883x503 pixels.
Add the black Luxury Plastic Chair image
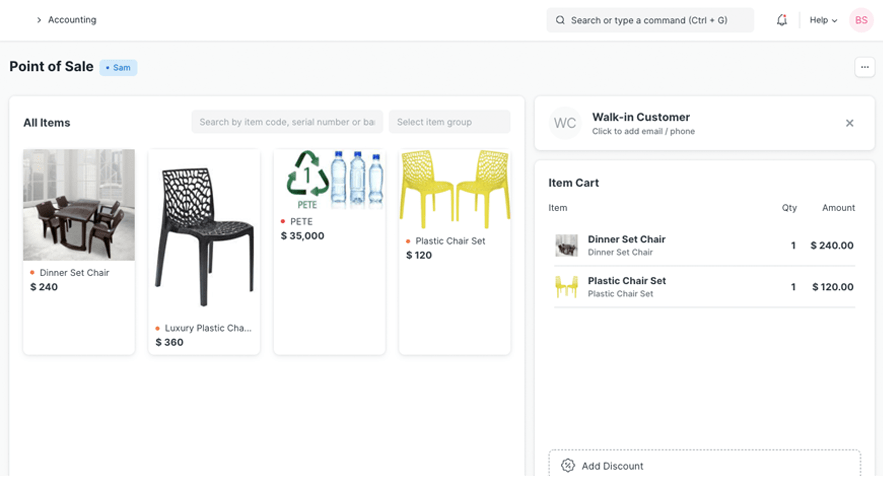[x=204, y=235]
